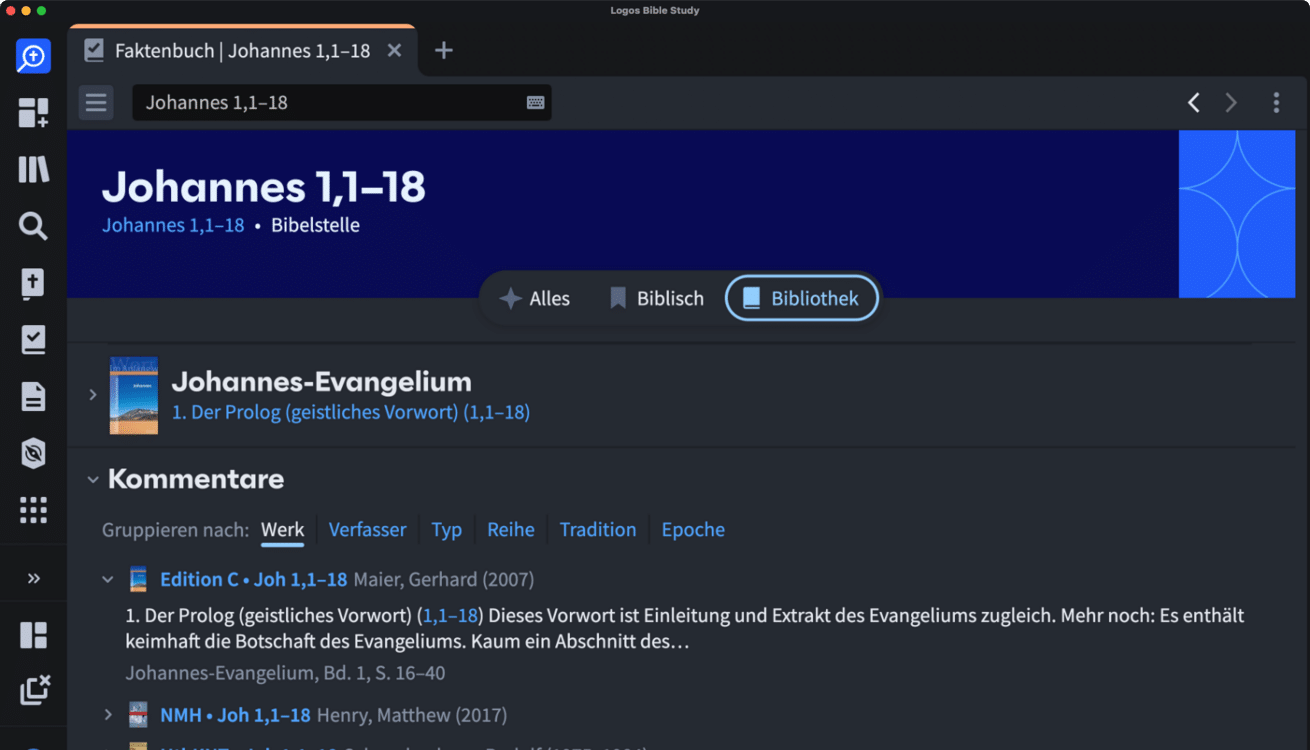Image resolution: width=1310 pixels, height=750 pixels.
Task: Select the Bibliothek filter
Action: (801, 298)
